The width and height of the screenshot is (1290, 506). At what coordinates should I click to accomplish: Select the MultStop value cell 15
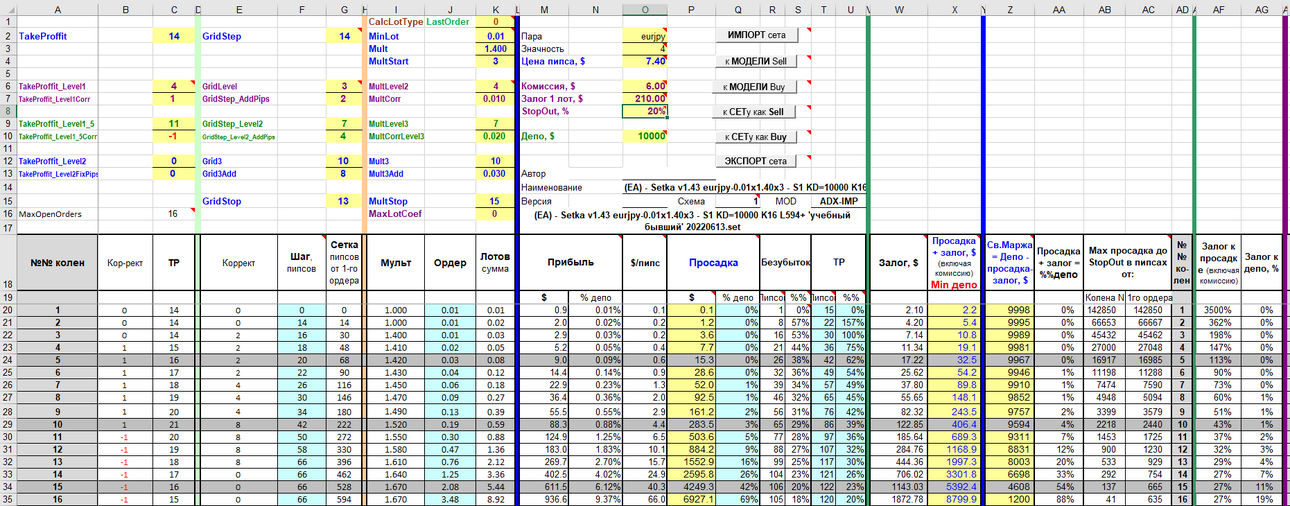coord(496,201)
